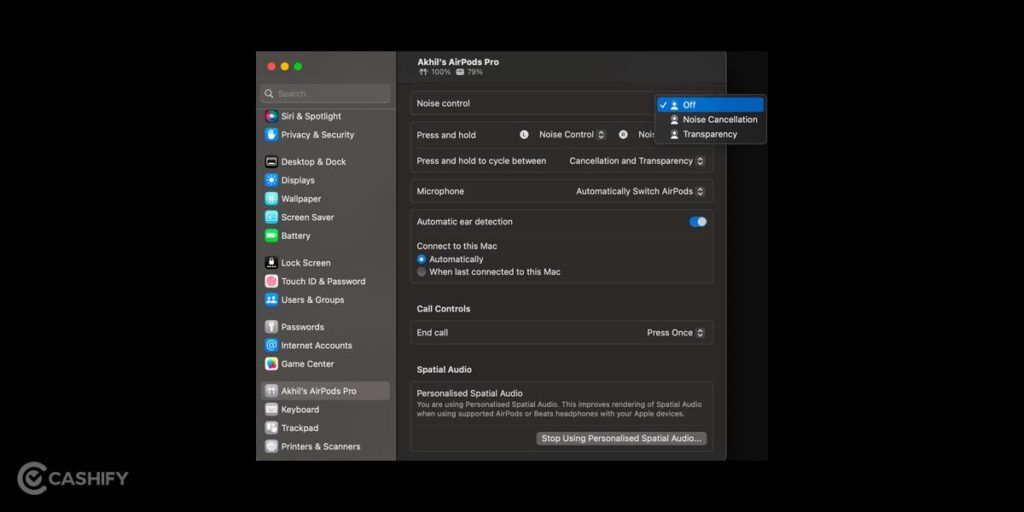Click the green Battery icon

click(x=271, y=236)
